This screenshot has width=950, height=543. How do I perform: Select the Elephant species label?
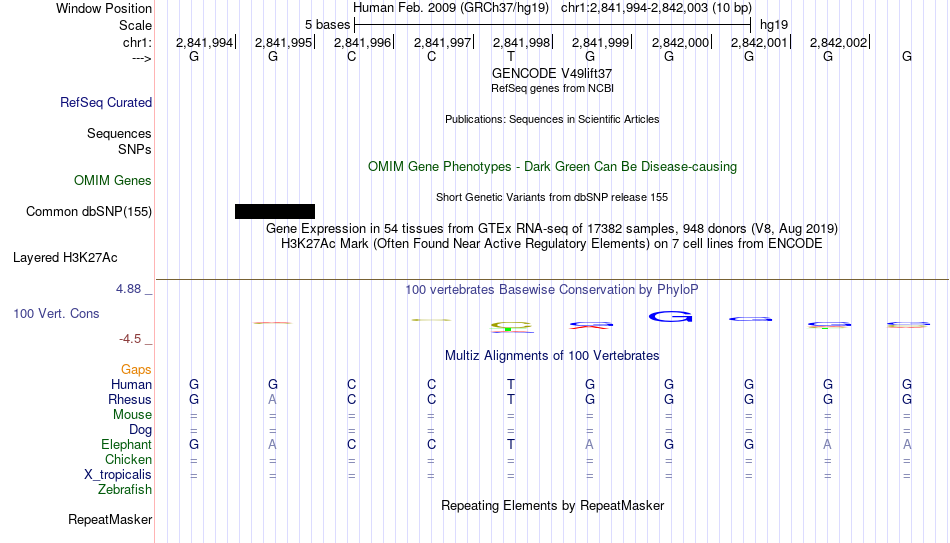[x=127, y=444]
